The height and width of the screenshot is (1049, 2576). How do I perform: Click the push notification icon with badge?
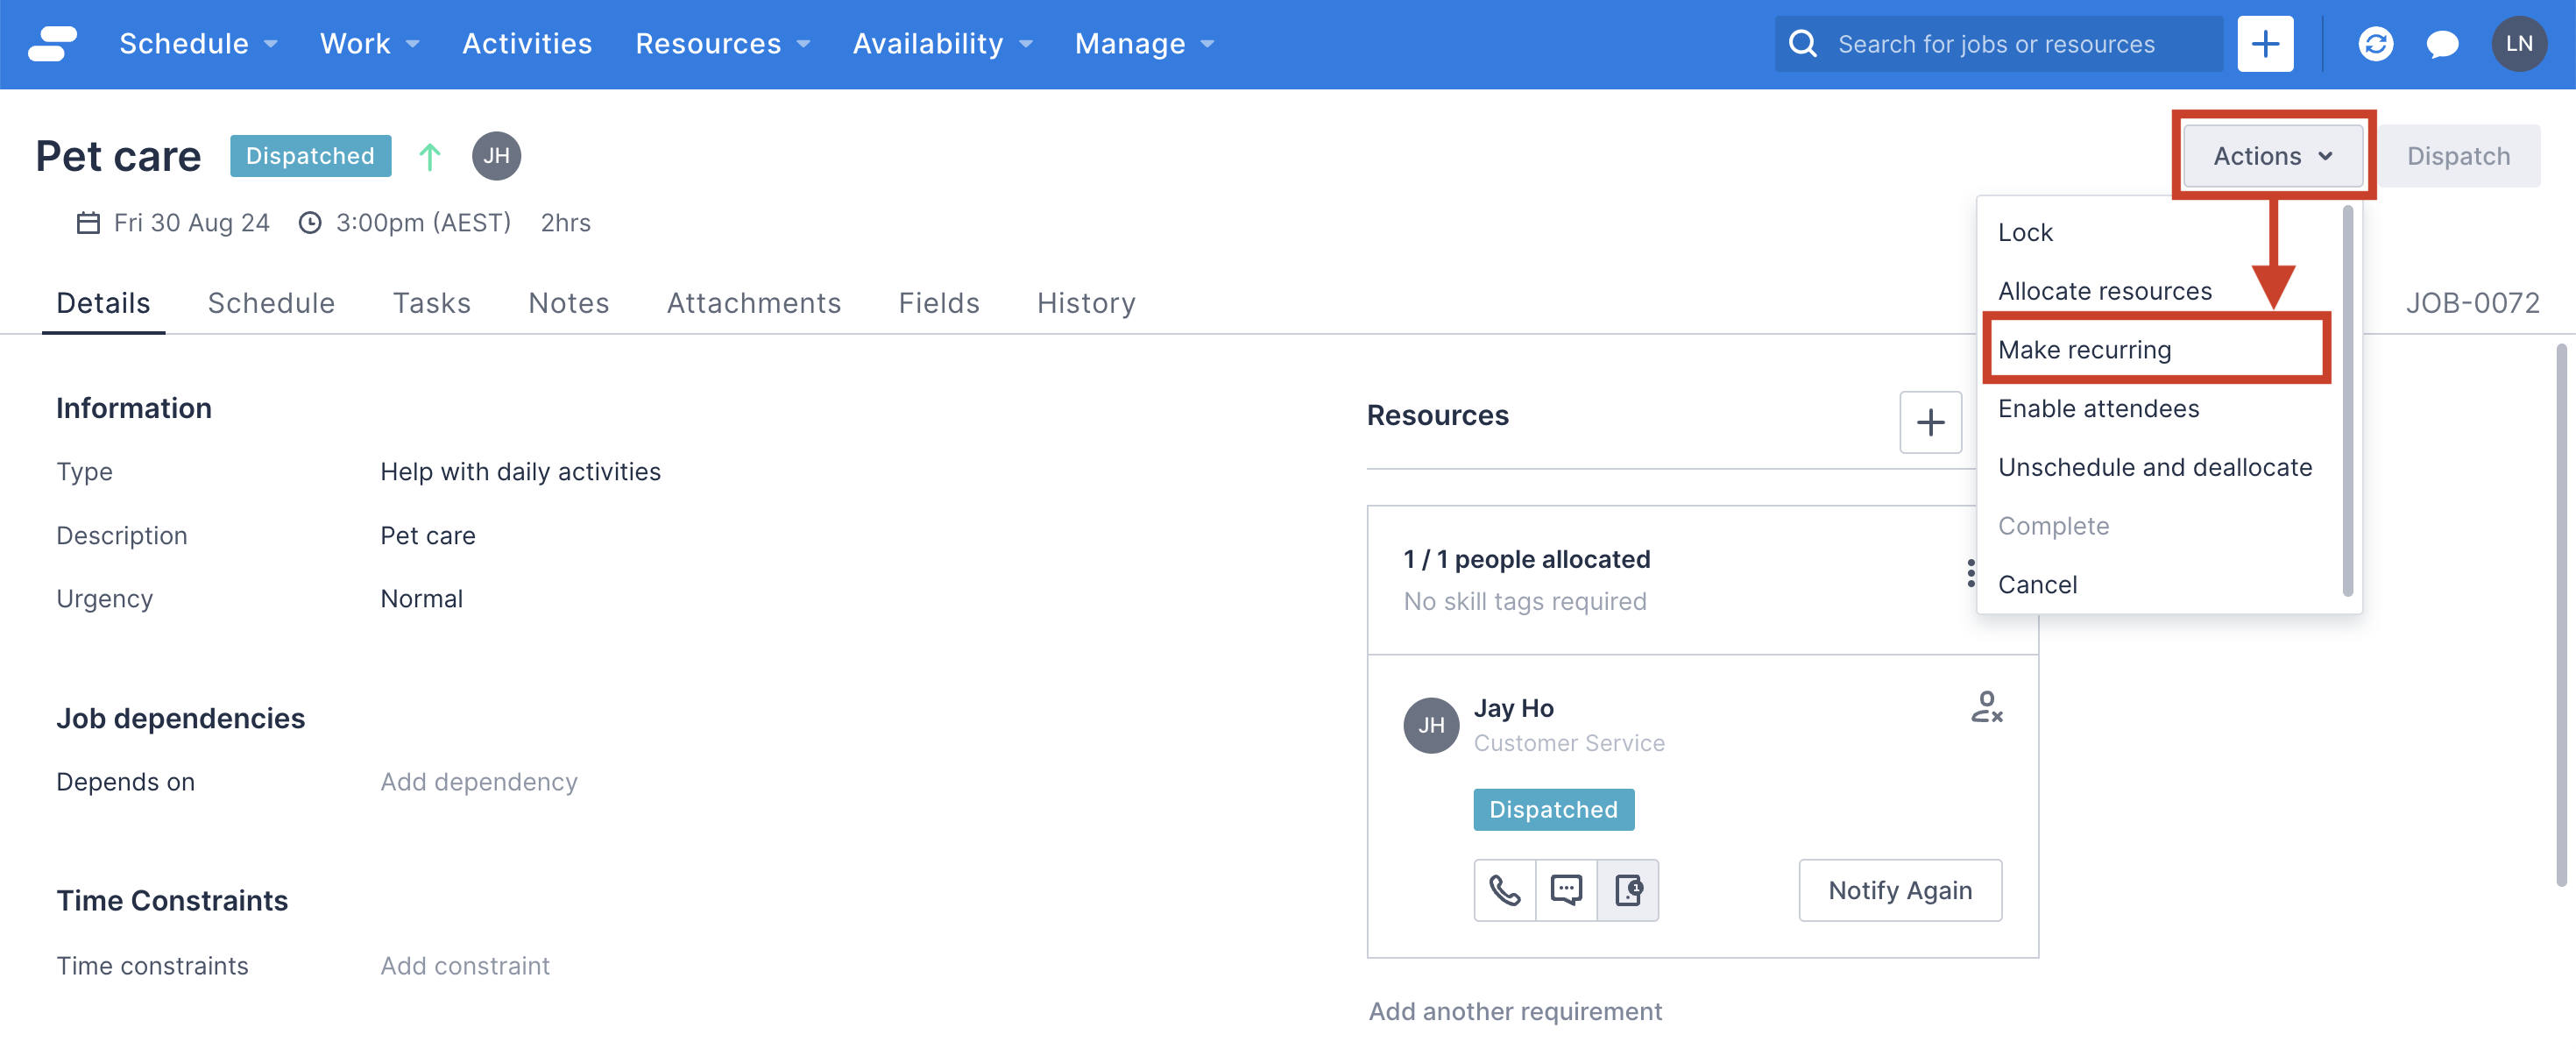click(1628, 890)
